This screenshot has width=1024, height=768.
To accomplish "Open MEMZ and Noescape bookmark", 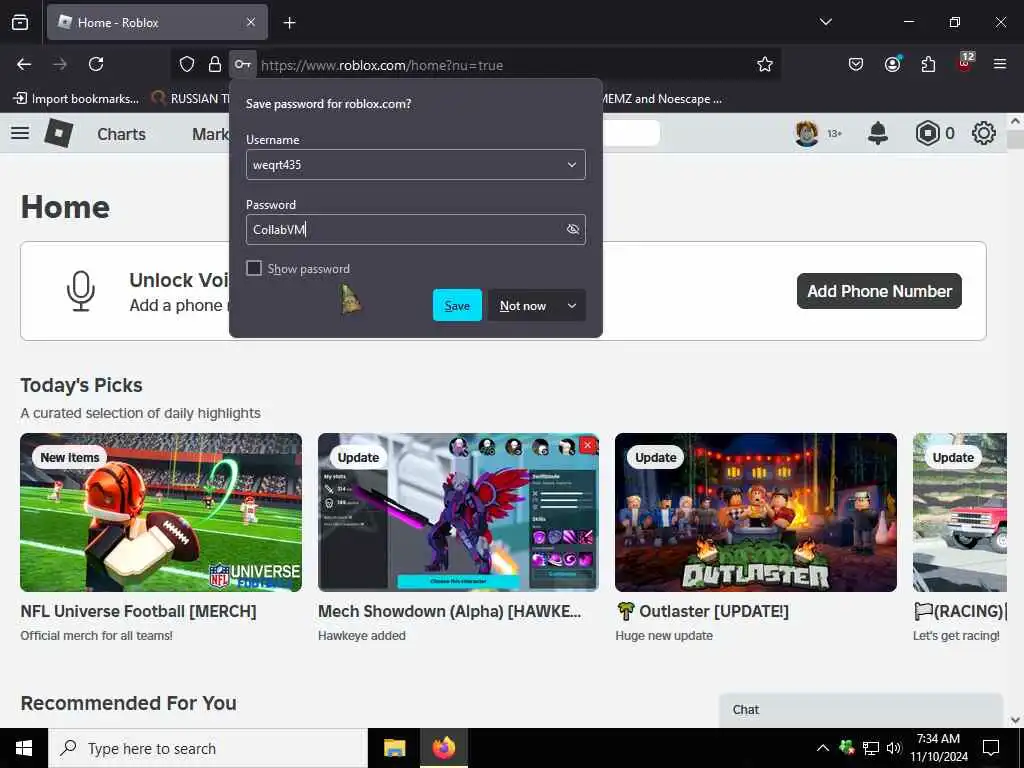I will pyautogui.click(x=662, y=99).
